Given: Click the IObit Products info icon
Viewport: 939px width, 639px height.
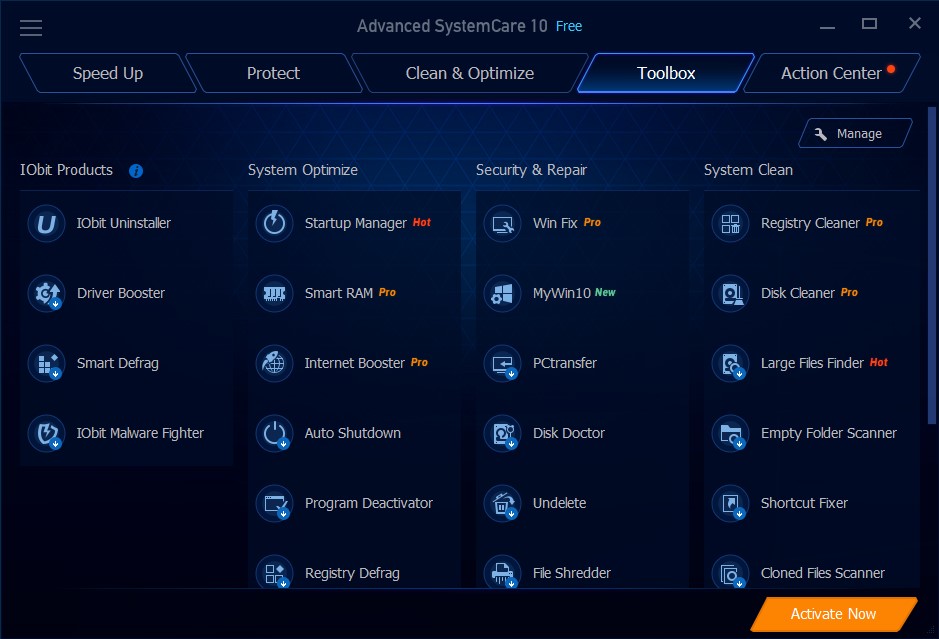Looking at the screenshot, I should [136, 171].
